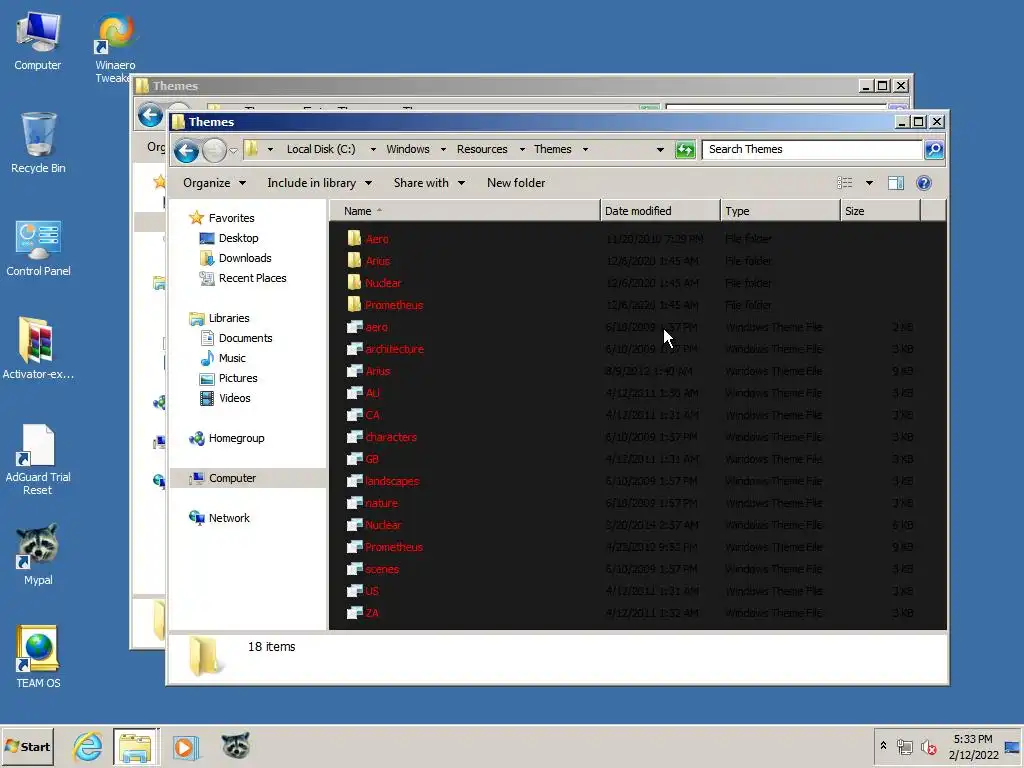
Task: Open recent pages dropdown beside Forward button
Action: pyautogui.click(x=233, y=151)
